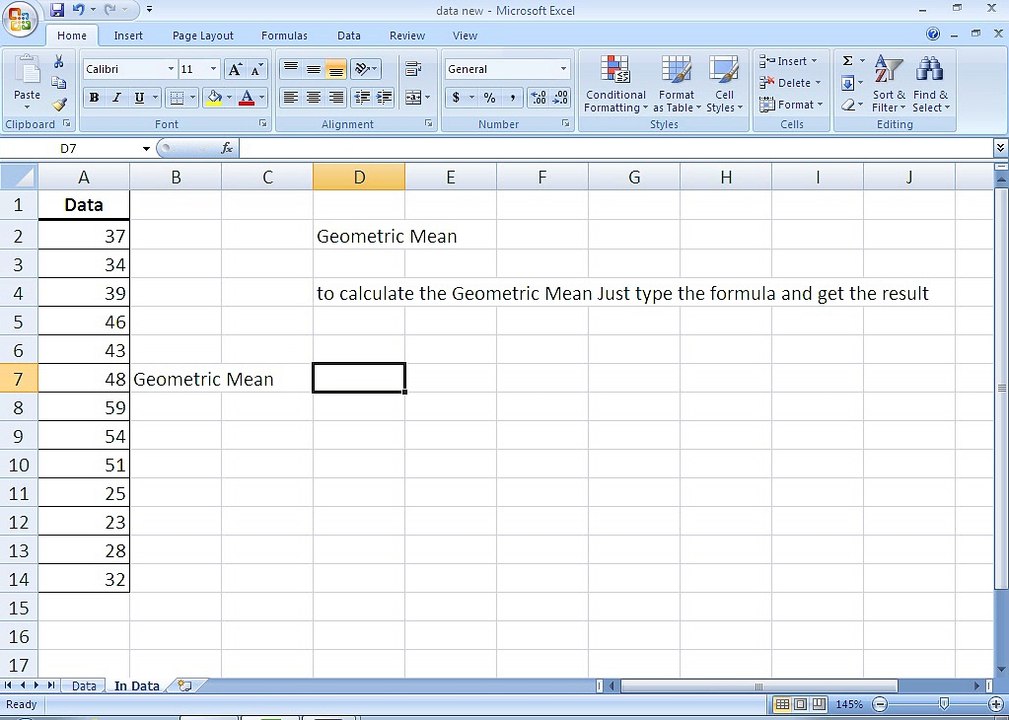Open Cell Styles gallery

724,84
